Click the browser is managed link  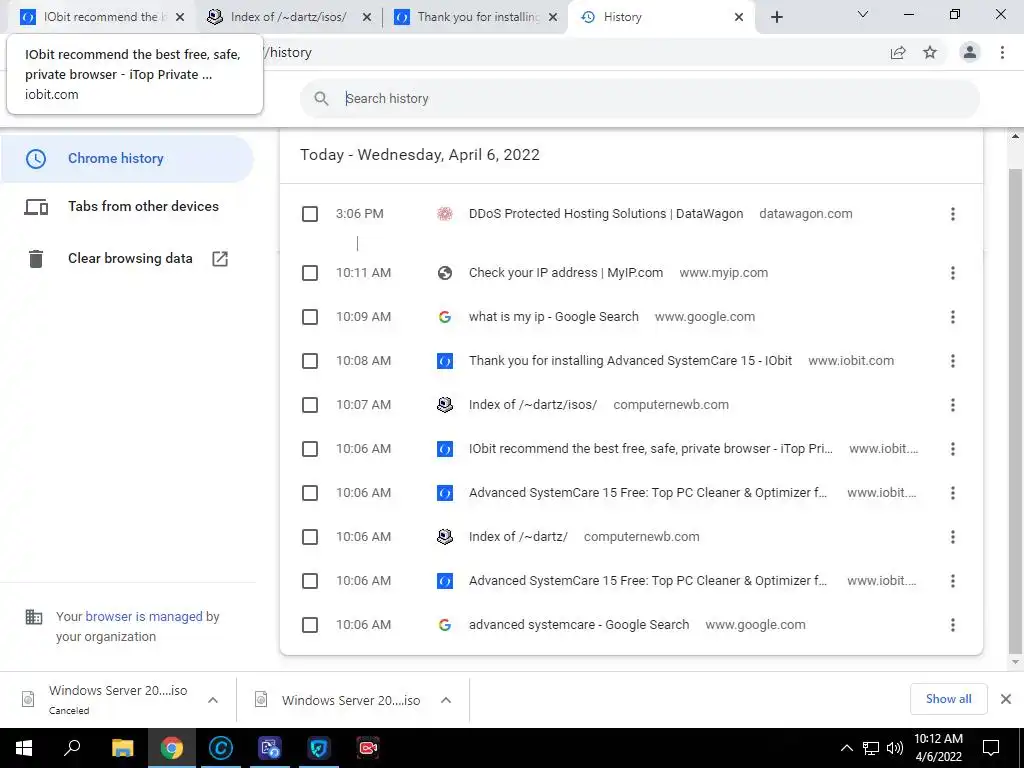(x=144, y=616)
